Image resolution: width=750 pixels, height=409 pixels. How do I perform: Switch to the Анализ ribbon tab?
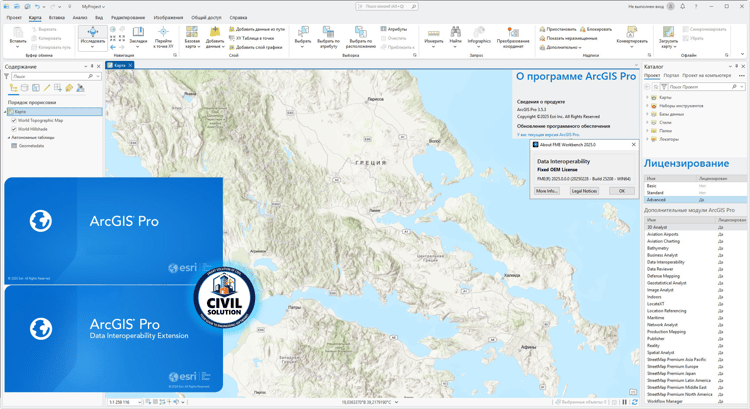pyautogui.click(x=80, y=18)
